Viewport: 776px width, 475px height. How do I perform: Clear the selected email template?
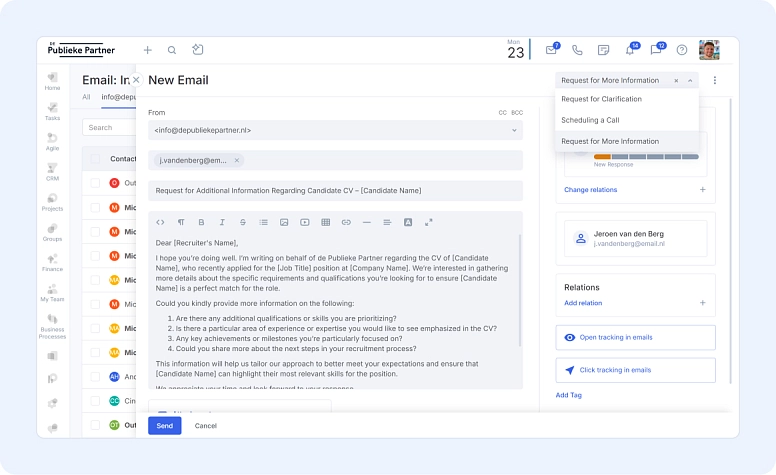click(x=676, y=81)
